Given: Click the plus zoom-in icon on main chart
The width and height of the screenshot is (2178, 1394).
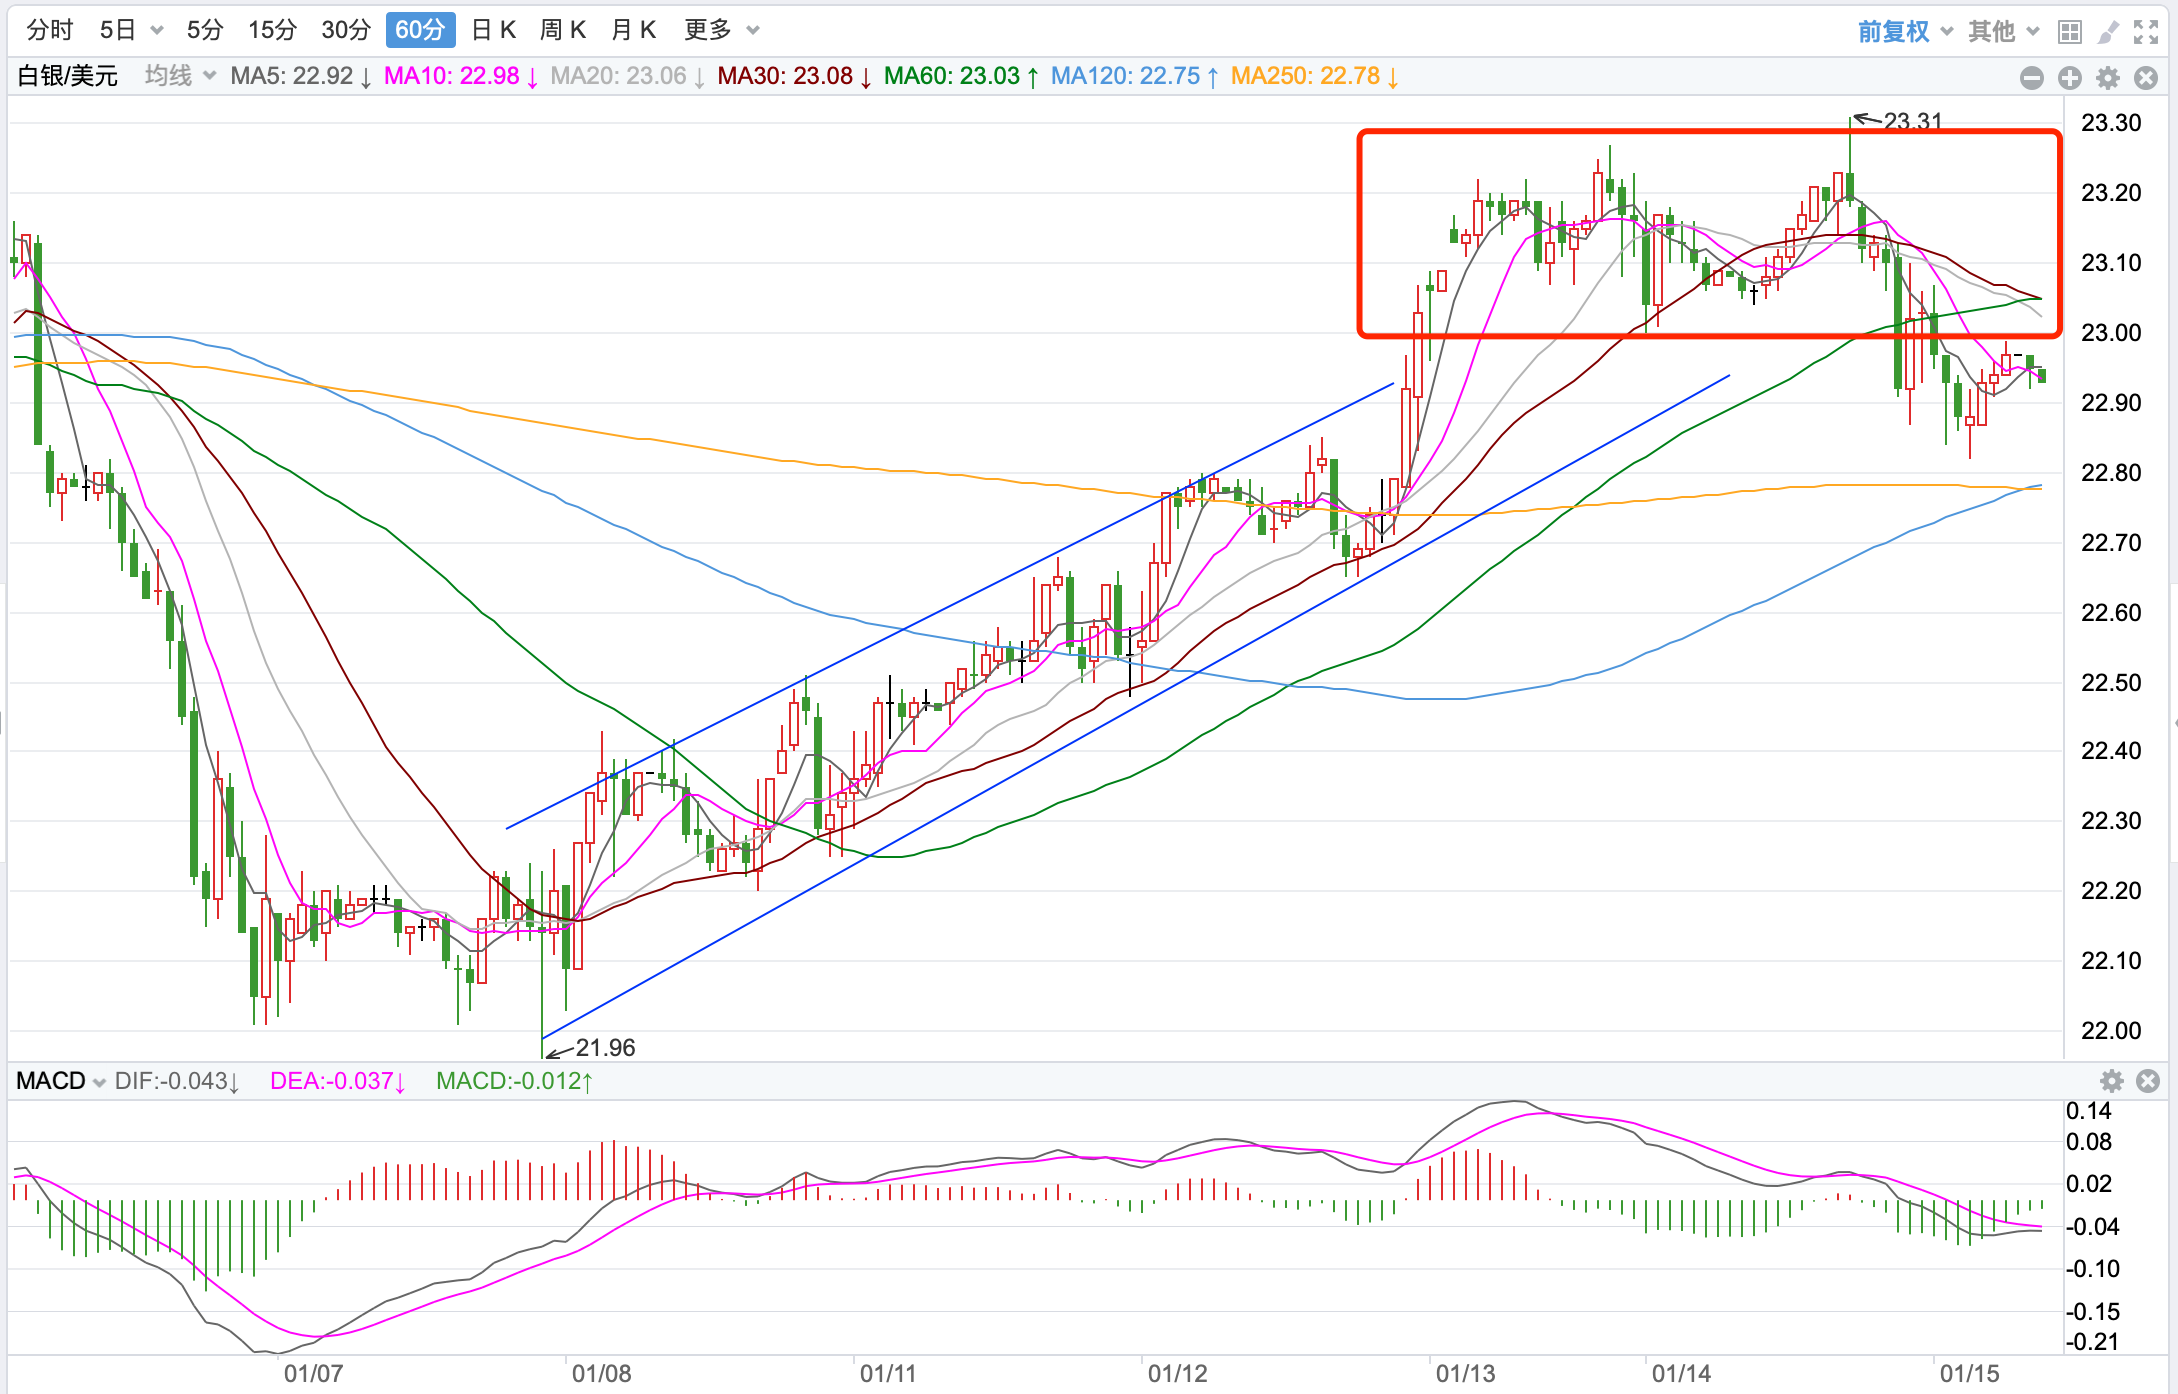Looking at the screenshot, I should [x=2070, y=78].
